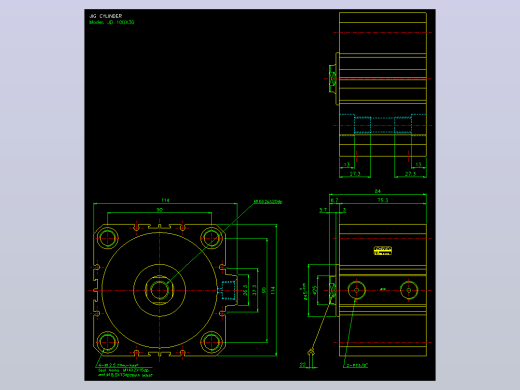Select the "36.5" vertical dimension text

pos(245,290)
